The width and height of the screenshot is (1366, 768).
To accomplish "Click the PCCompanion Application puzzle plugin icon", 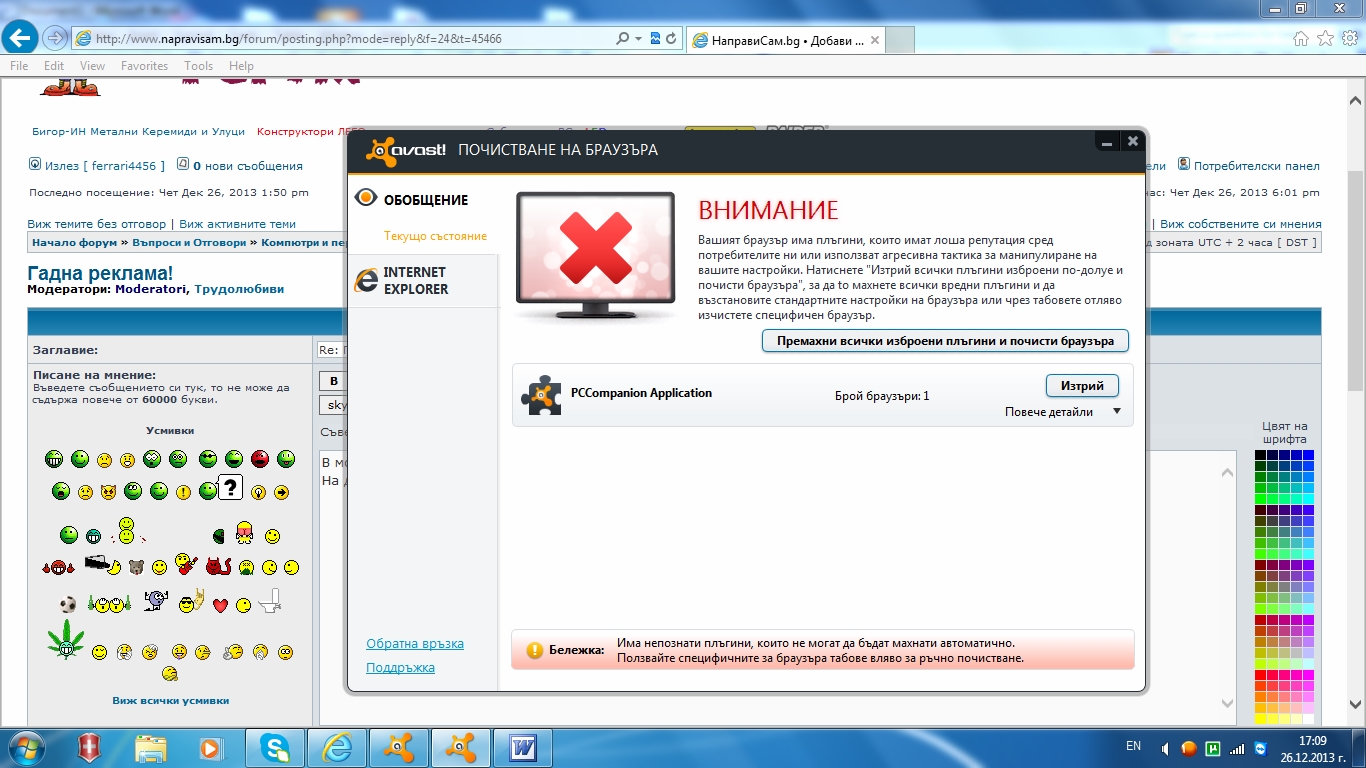I will coord(541,395).
